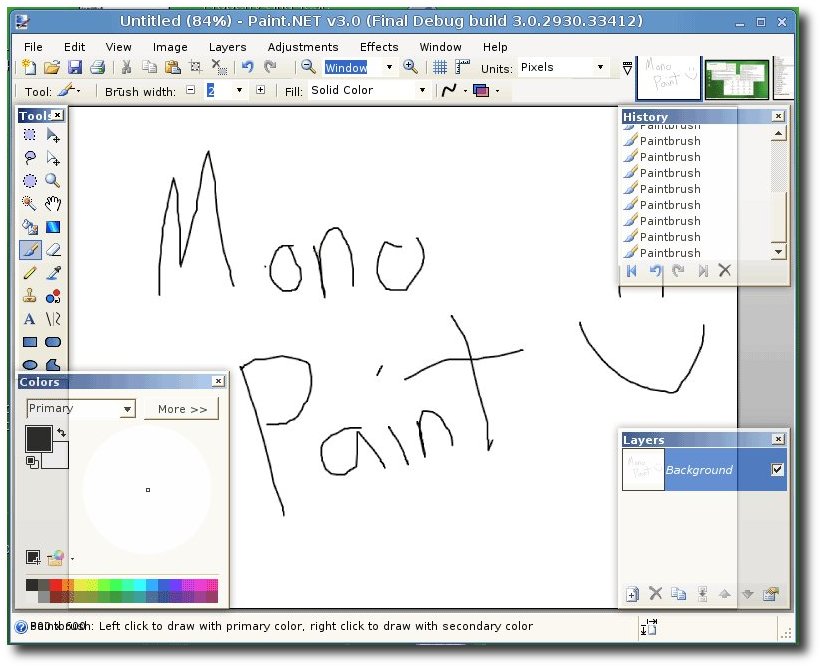The image size is (822, 668).
Task: Click Add New Layer button in Layers panel
Action: tap(632, 594)
